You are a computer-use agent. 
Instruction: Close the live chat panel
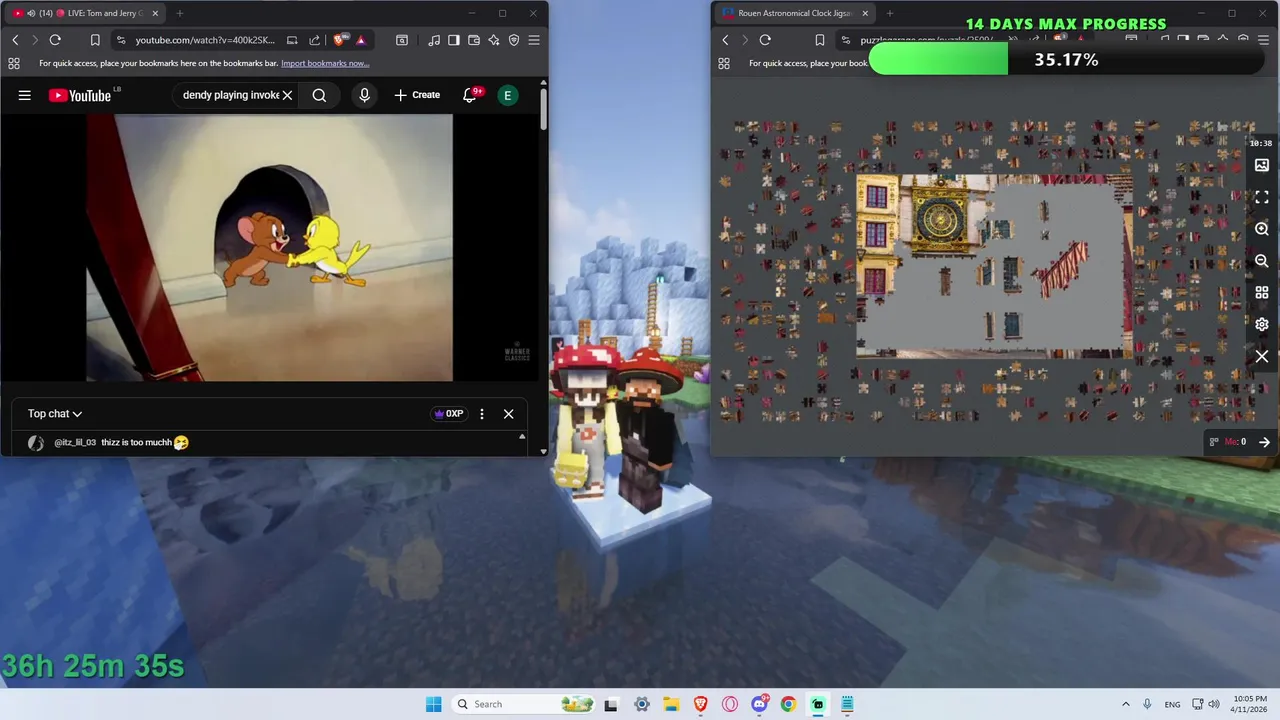pos(508,414)
